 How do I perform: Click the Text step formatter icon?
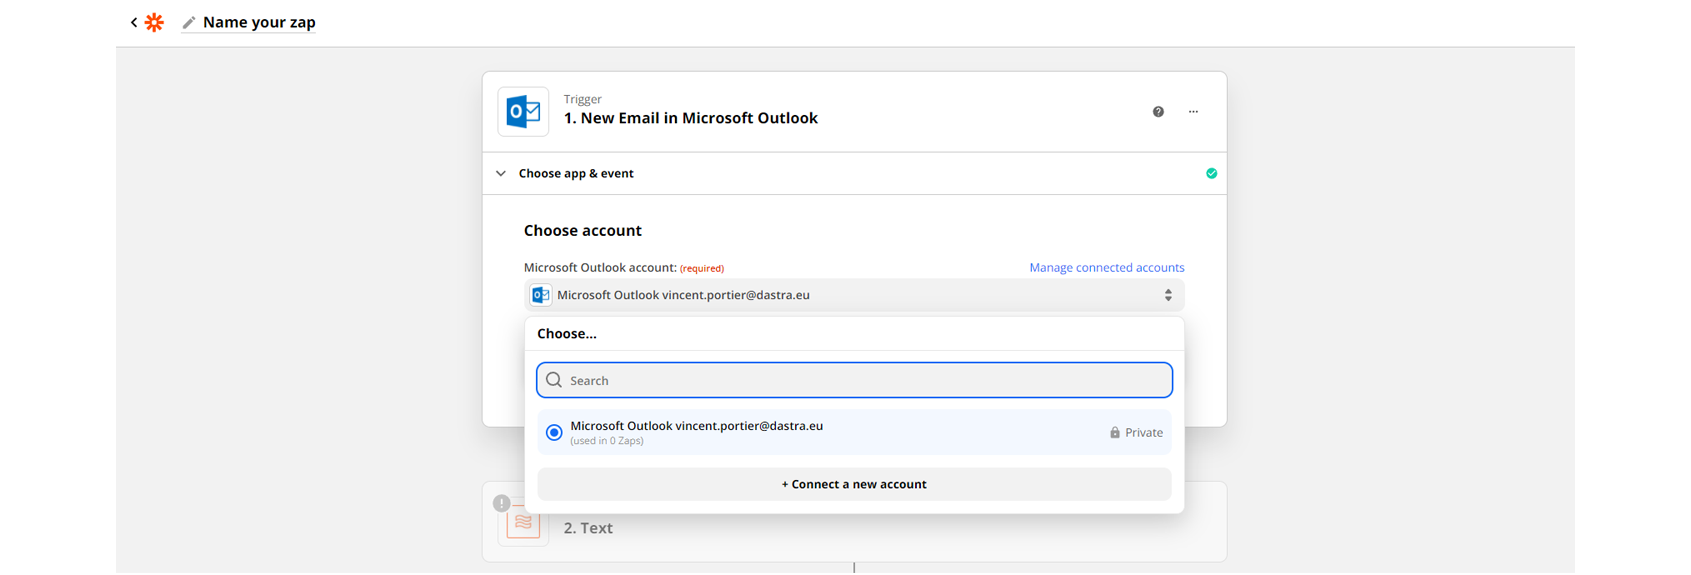[x=523, y=524]
